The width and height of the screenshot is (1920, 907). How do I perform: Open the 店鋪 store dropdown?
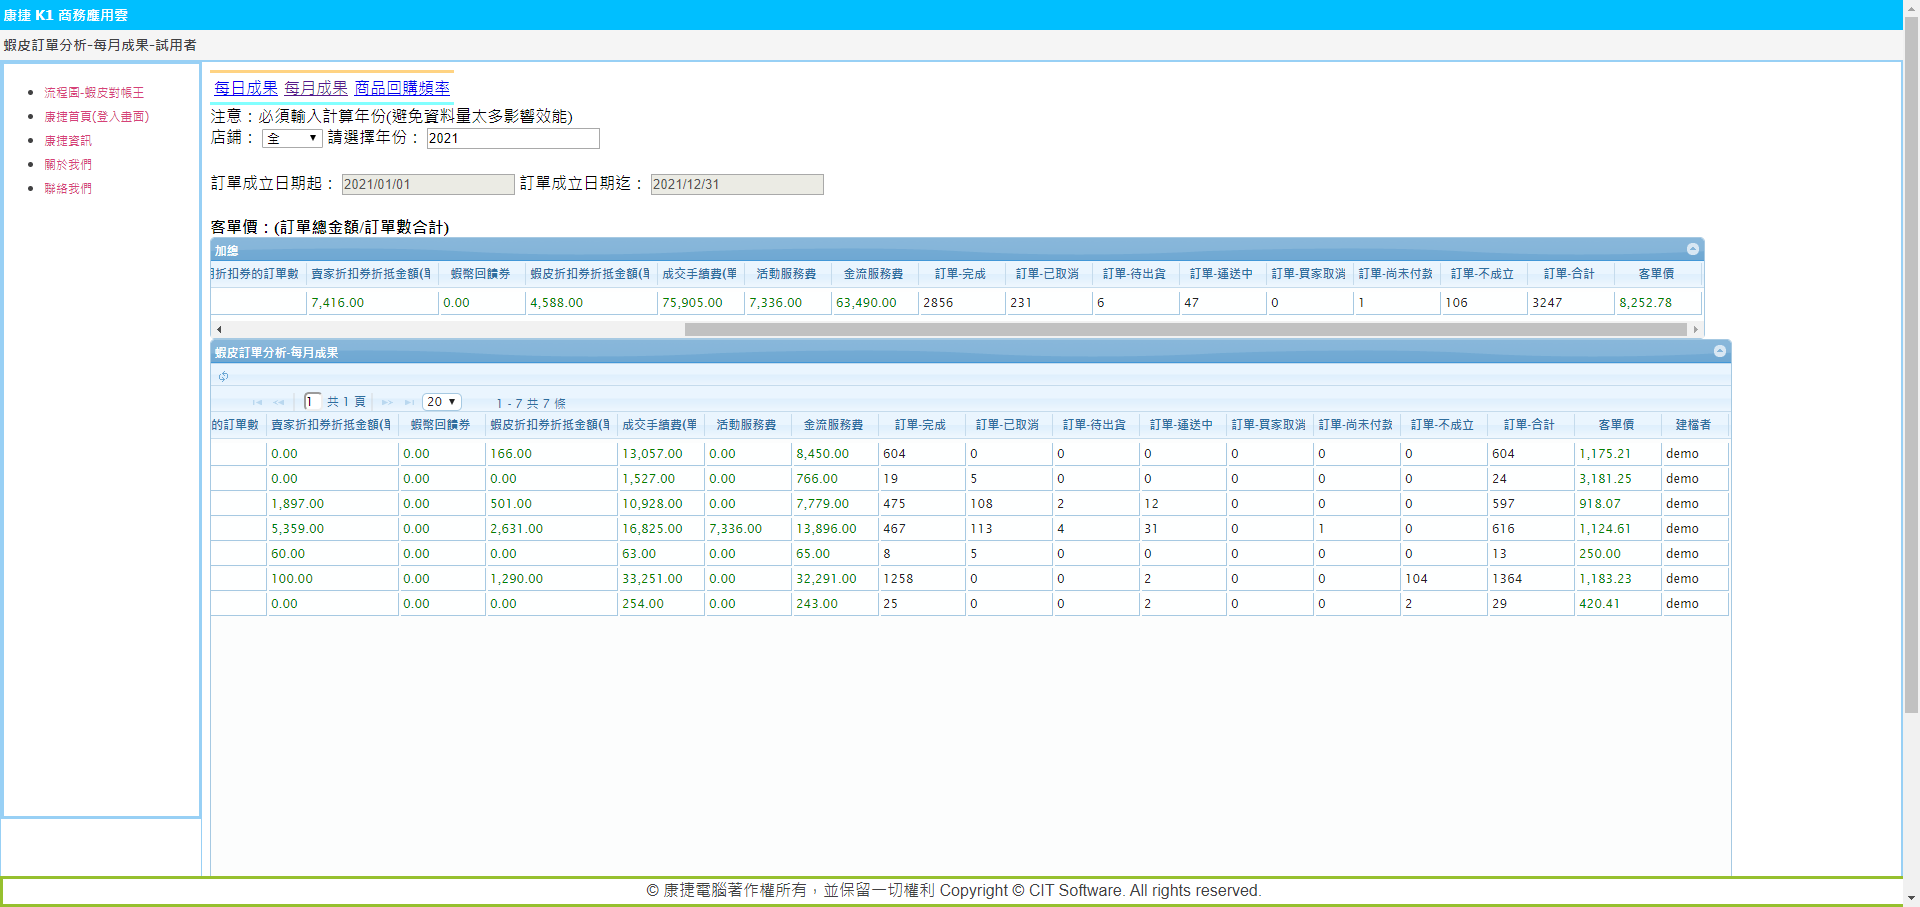[x=291, y=138]
